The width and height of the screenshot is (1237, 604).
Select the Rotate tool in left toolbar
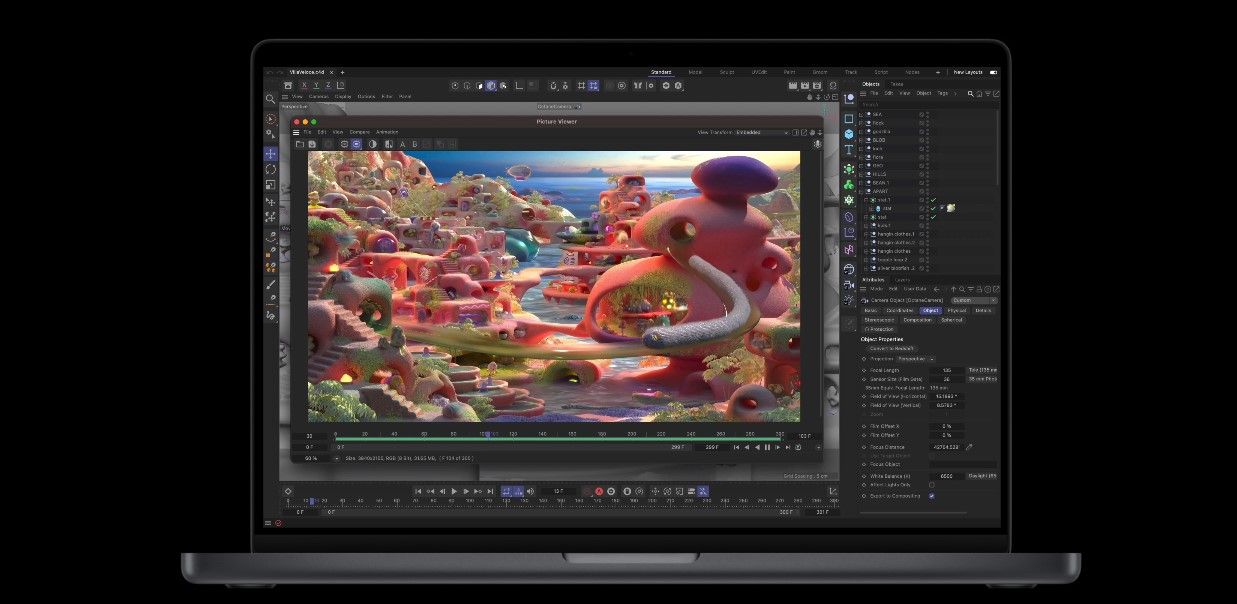[271, 169]
